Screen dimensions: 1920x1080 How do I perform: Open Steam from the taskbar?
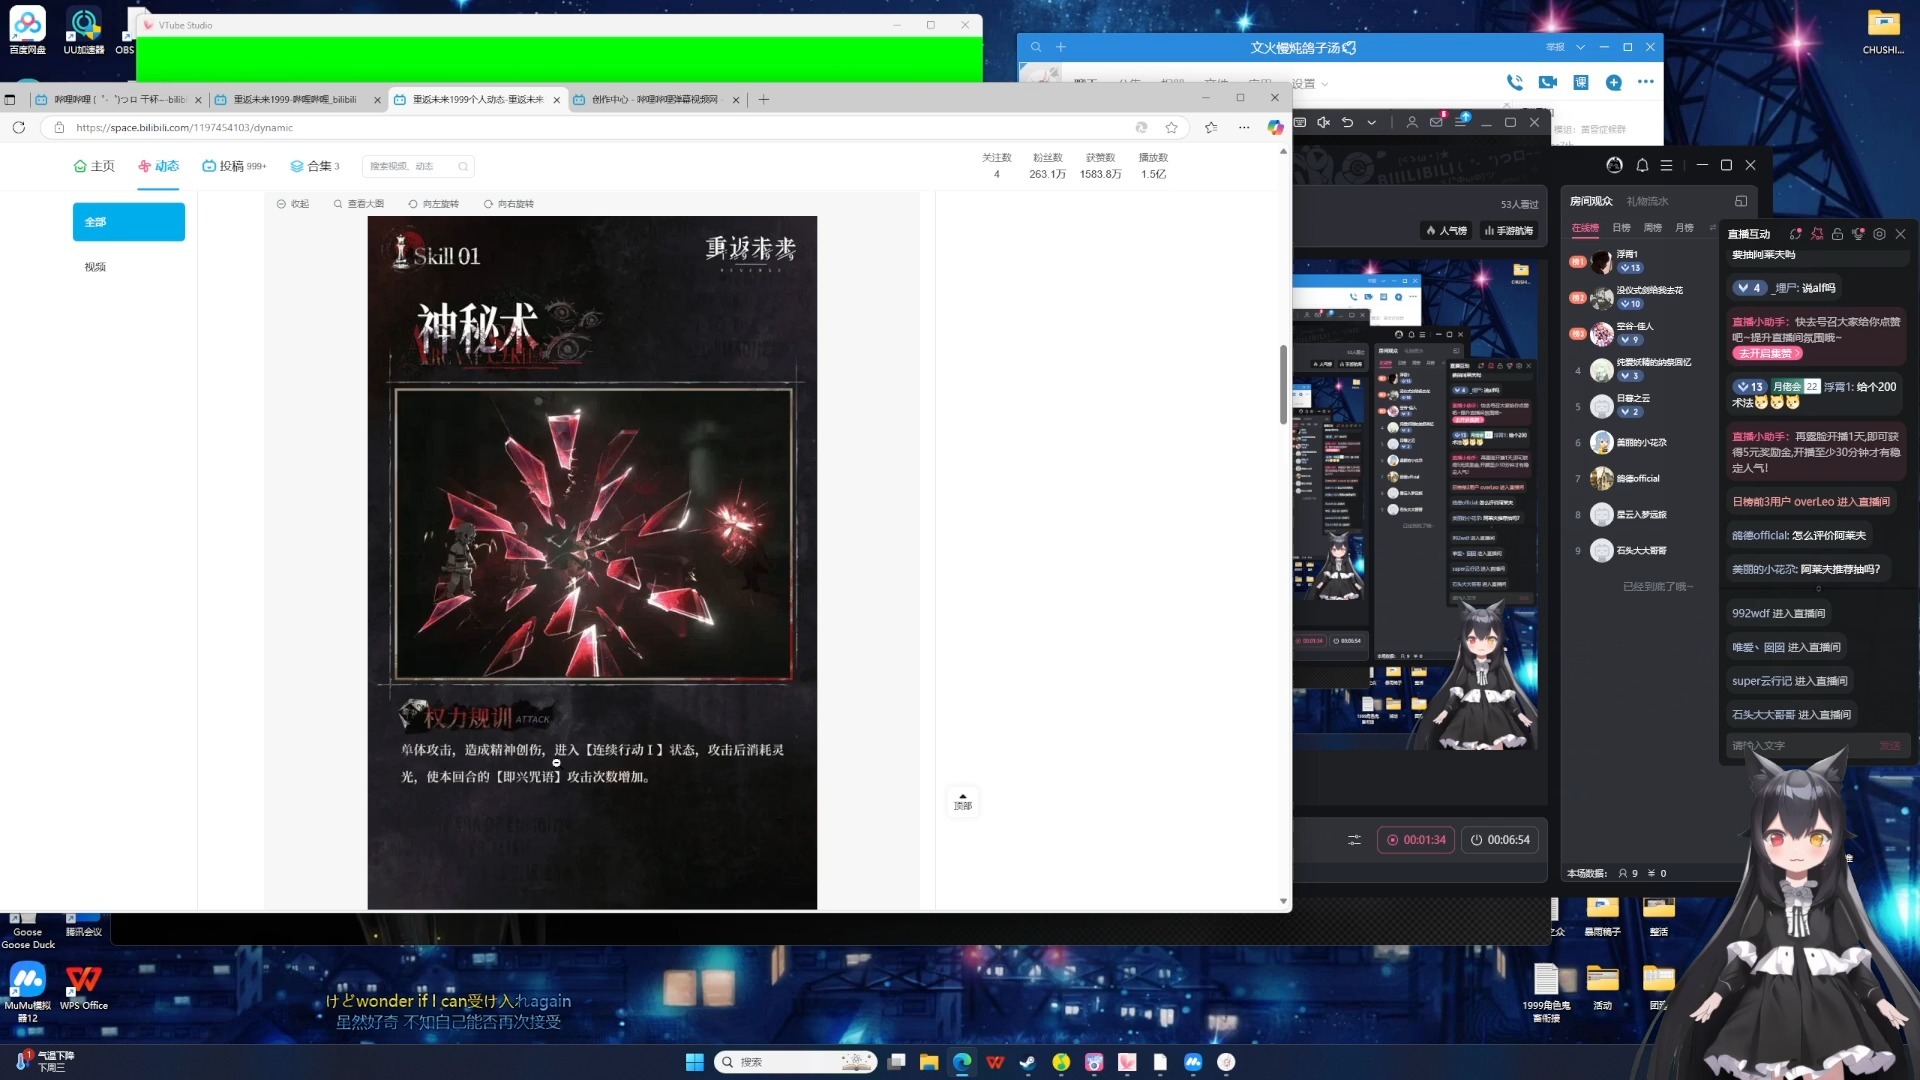point(1028,1062)
